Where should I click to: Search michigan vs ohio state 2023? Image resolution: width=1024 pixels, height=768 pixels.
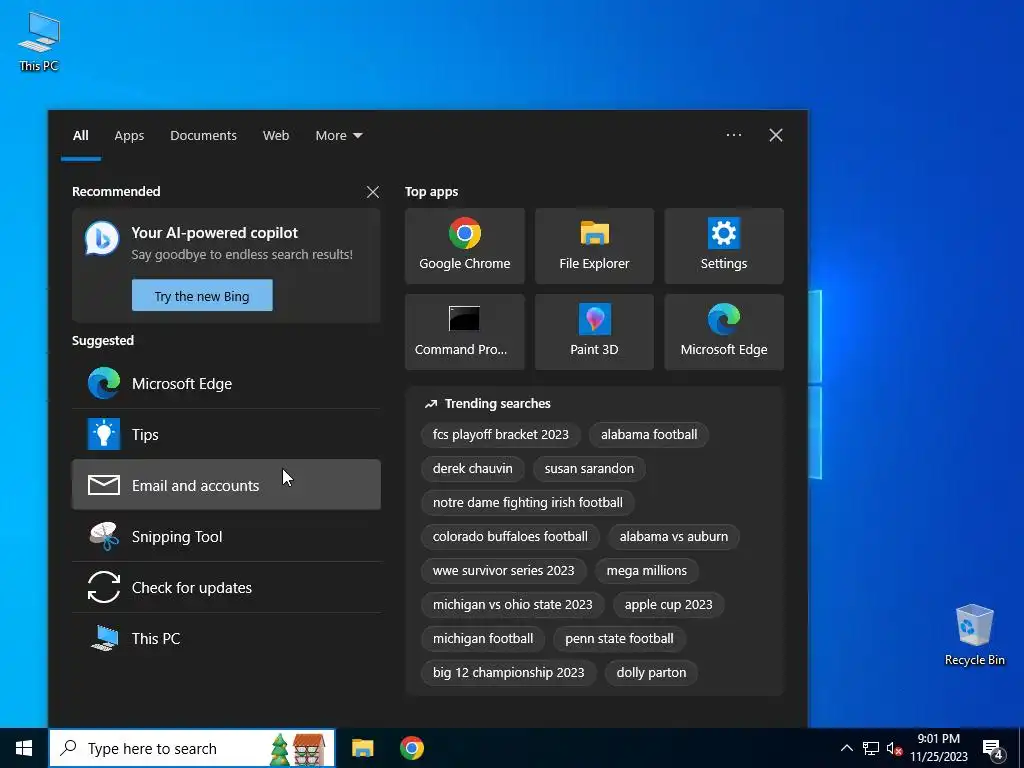coord(513,604)
